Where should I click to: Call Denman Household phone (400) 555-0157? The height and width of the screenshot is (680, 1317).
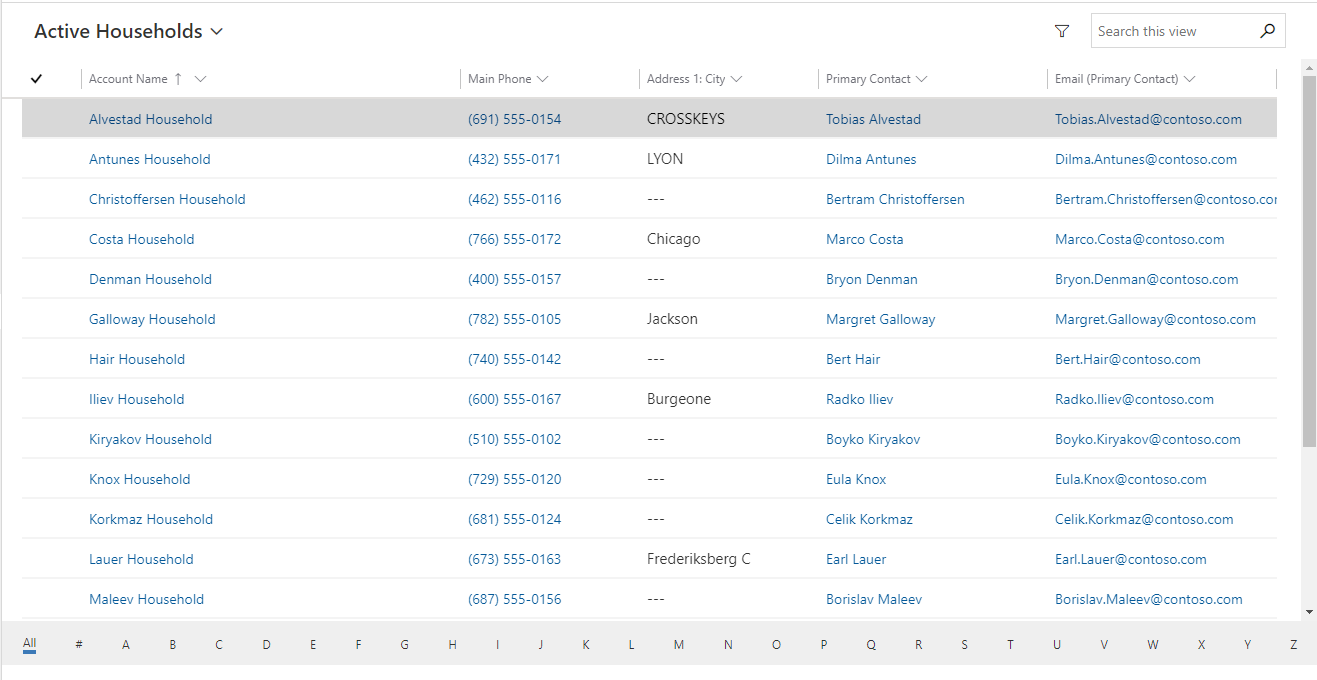click(515, 279)
